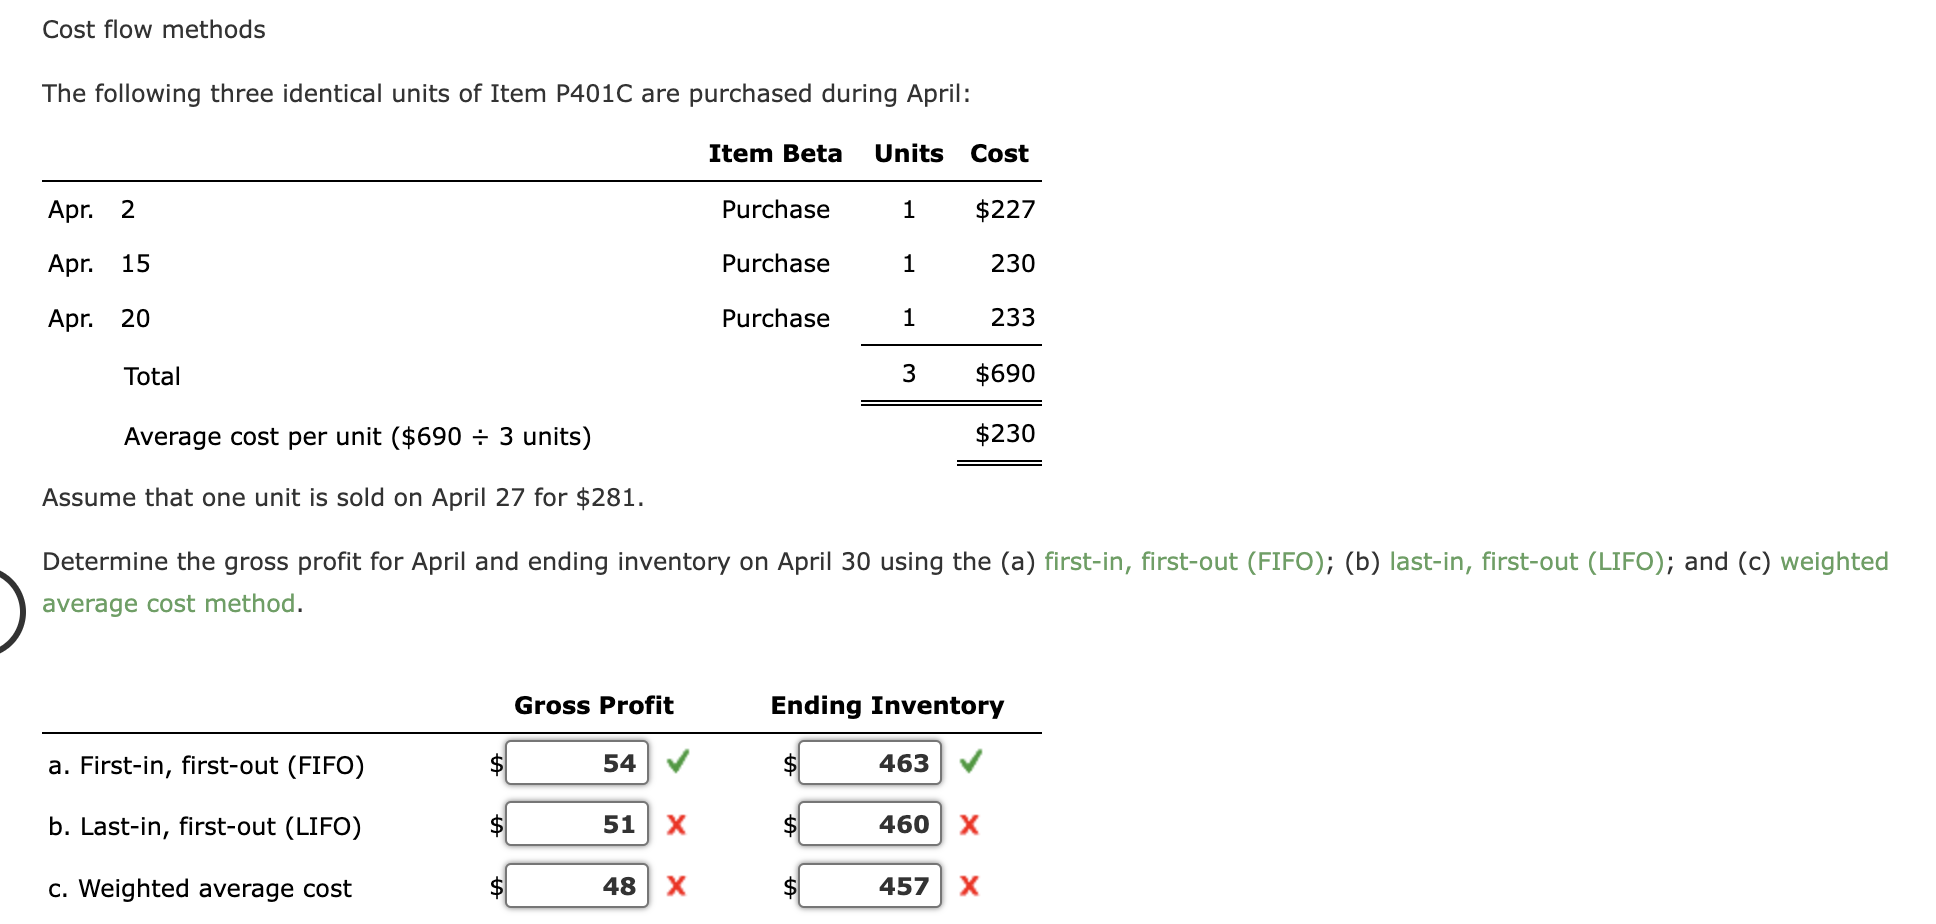Viewport: 1936px width, 924px height.
Task: Click the red X beside weighted average gross profit
Action: click(676, 886)
